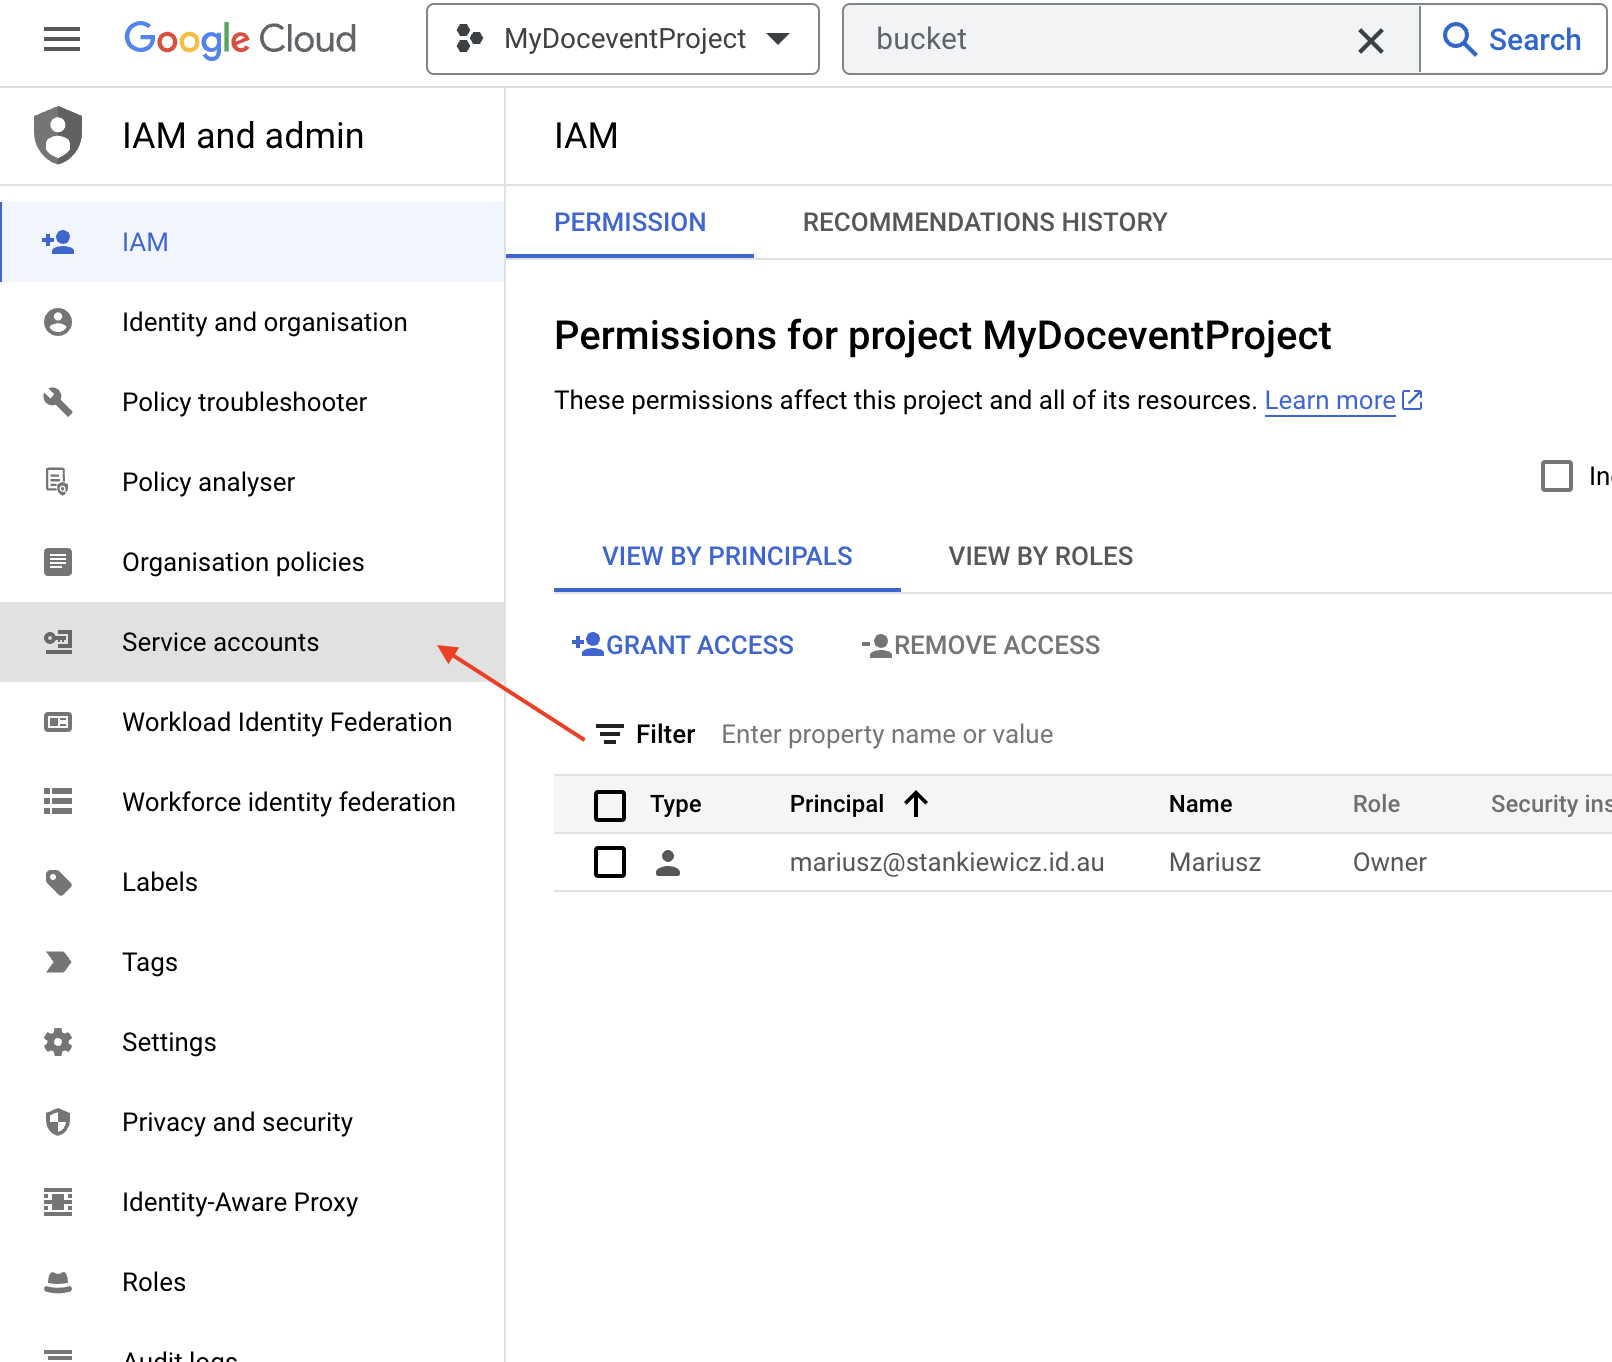Clear the search box with X

[1370, 40]
